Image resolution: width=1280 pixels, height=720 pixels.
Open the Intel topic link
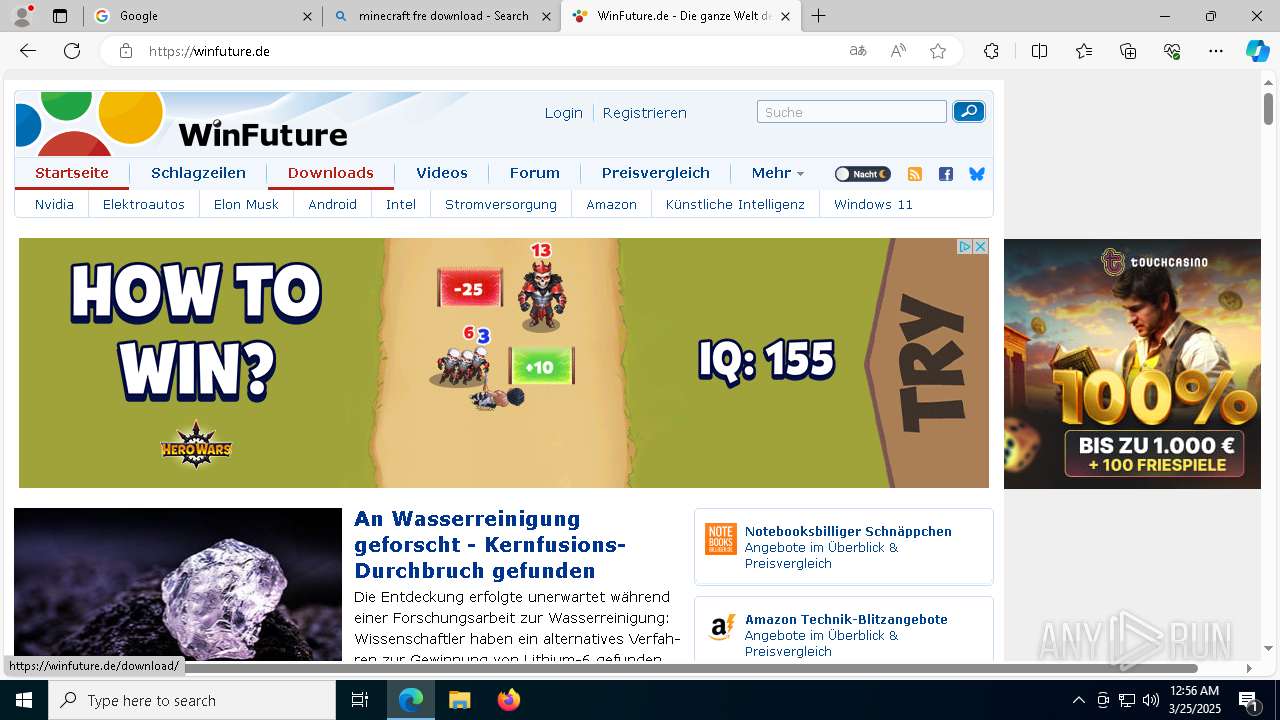coord(401,204)
